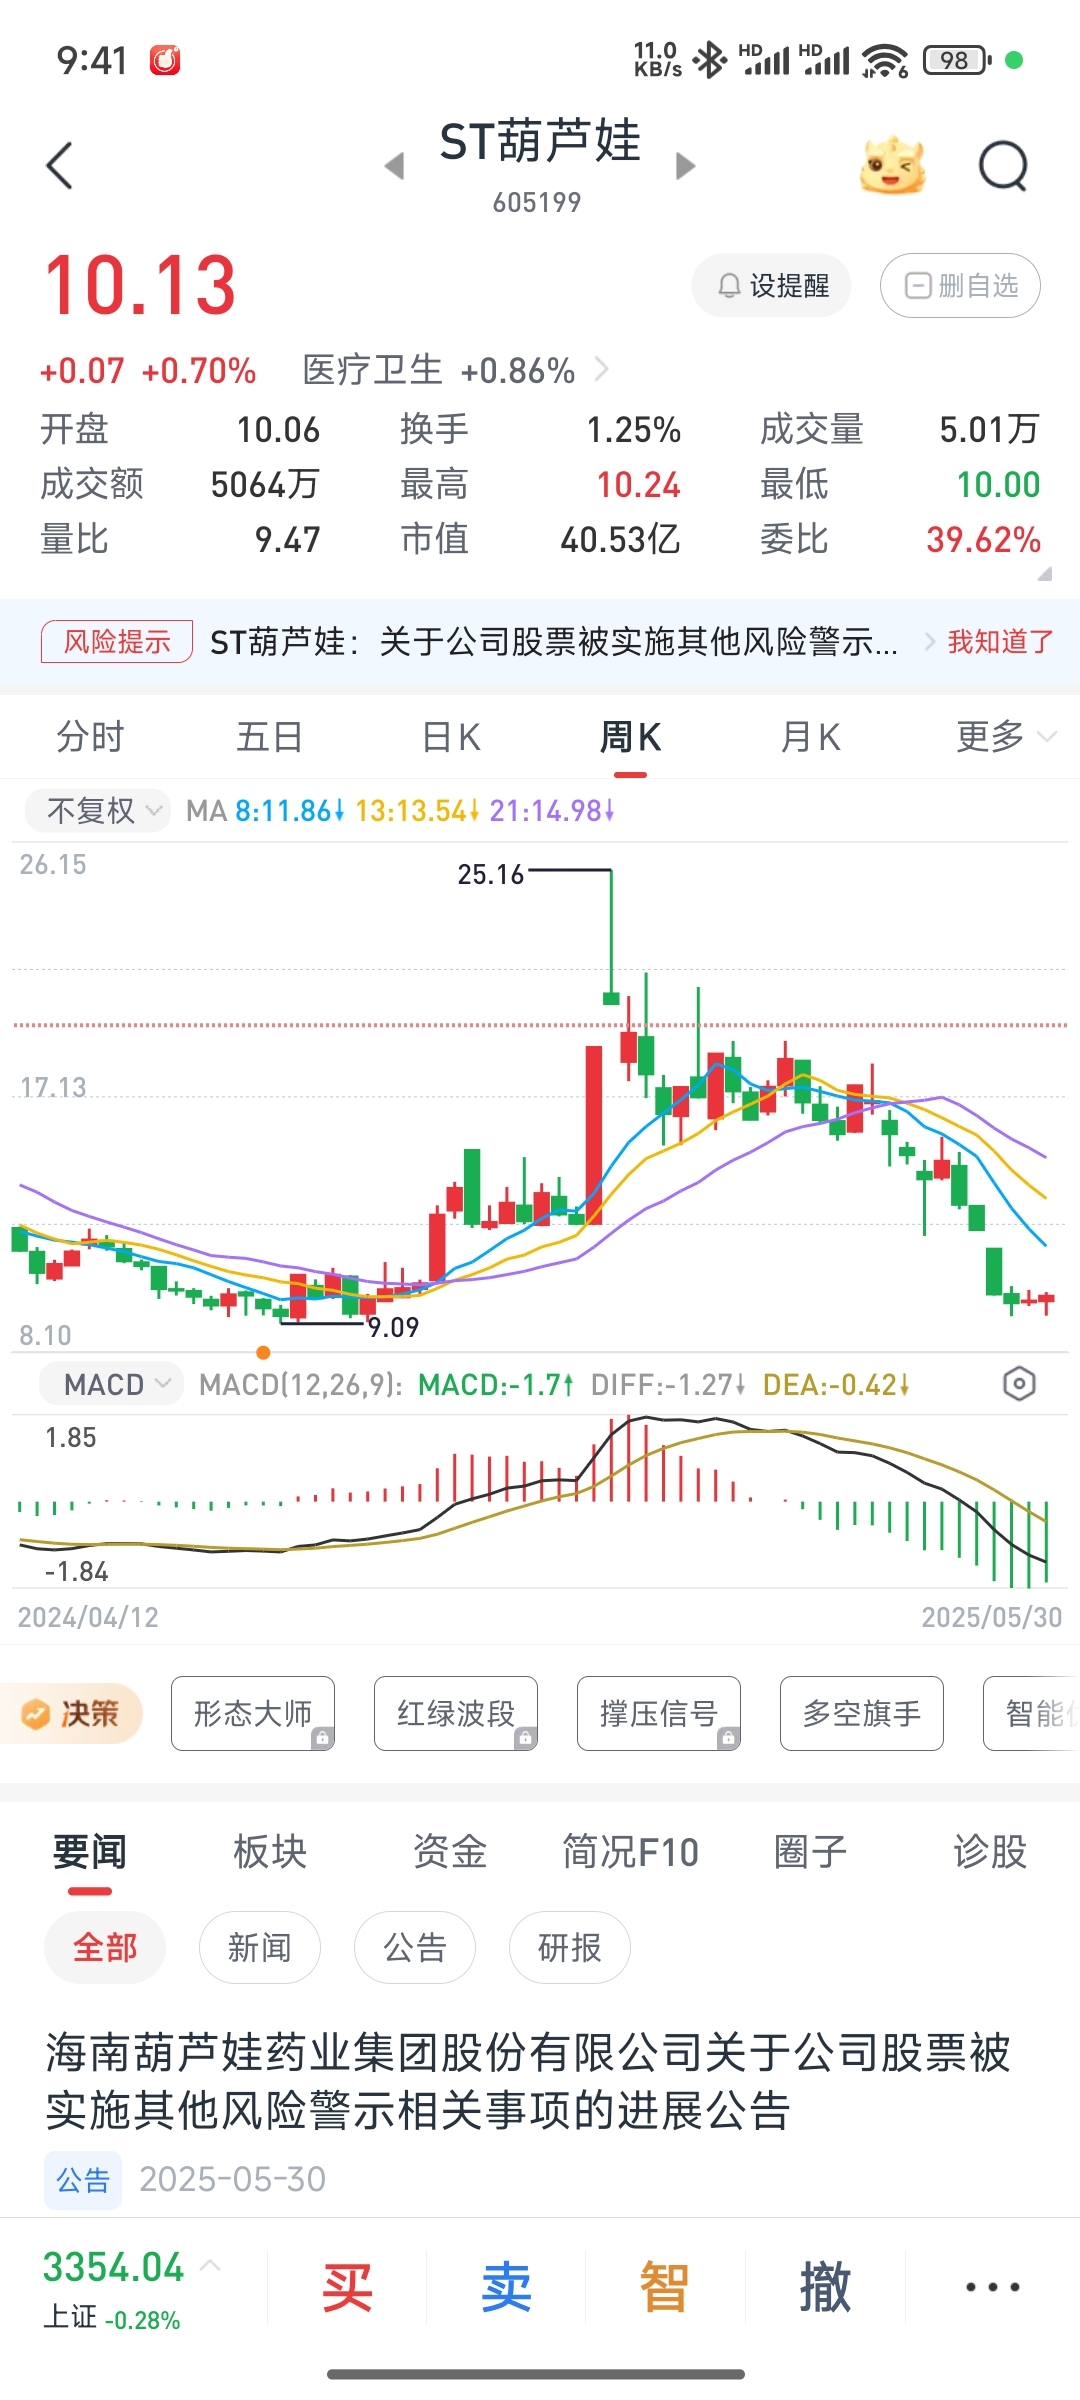Viewport: 1080px width, 2400px height.
Task: Select the 周K chart tab
Action: 630,738
